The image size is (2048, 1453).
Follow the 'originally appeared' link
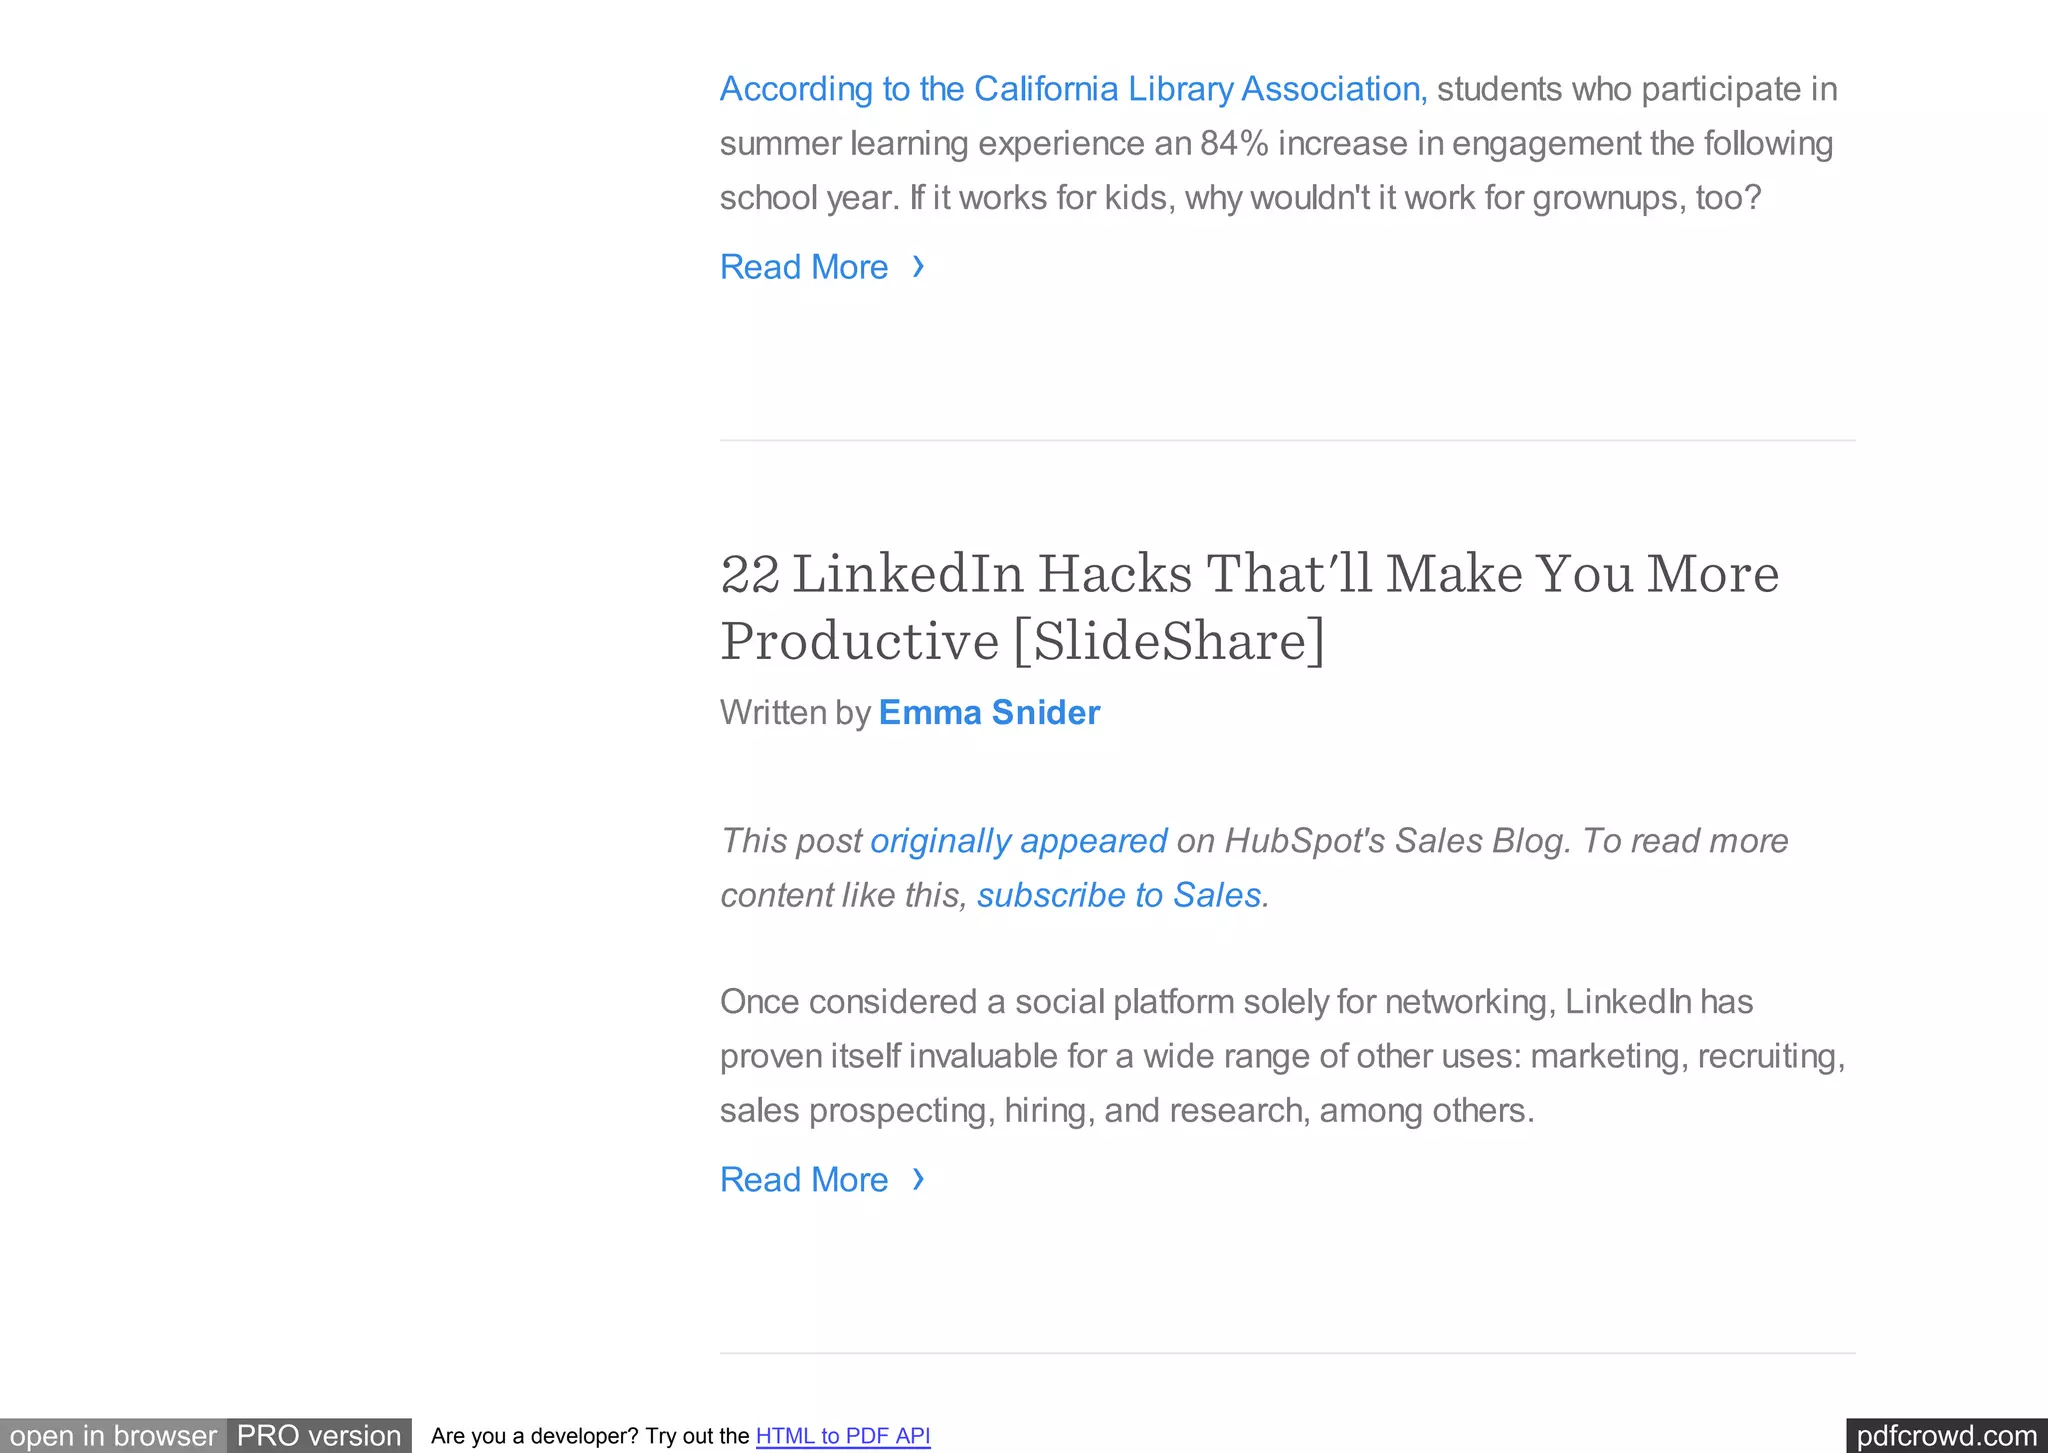click(x=1018, y=841)
